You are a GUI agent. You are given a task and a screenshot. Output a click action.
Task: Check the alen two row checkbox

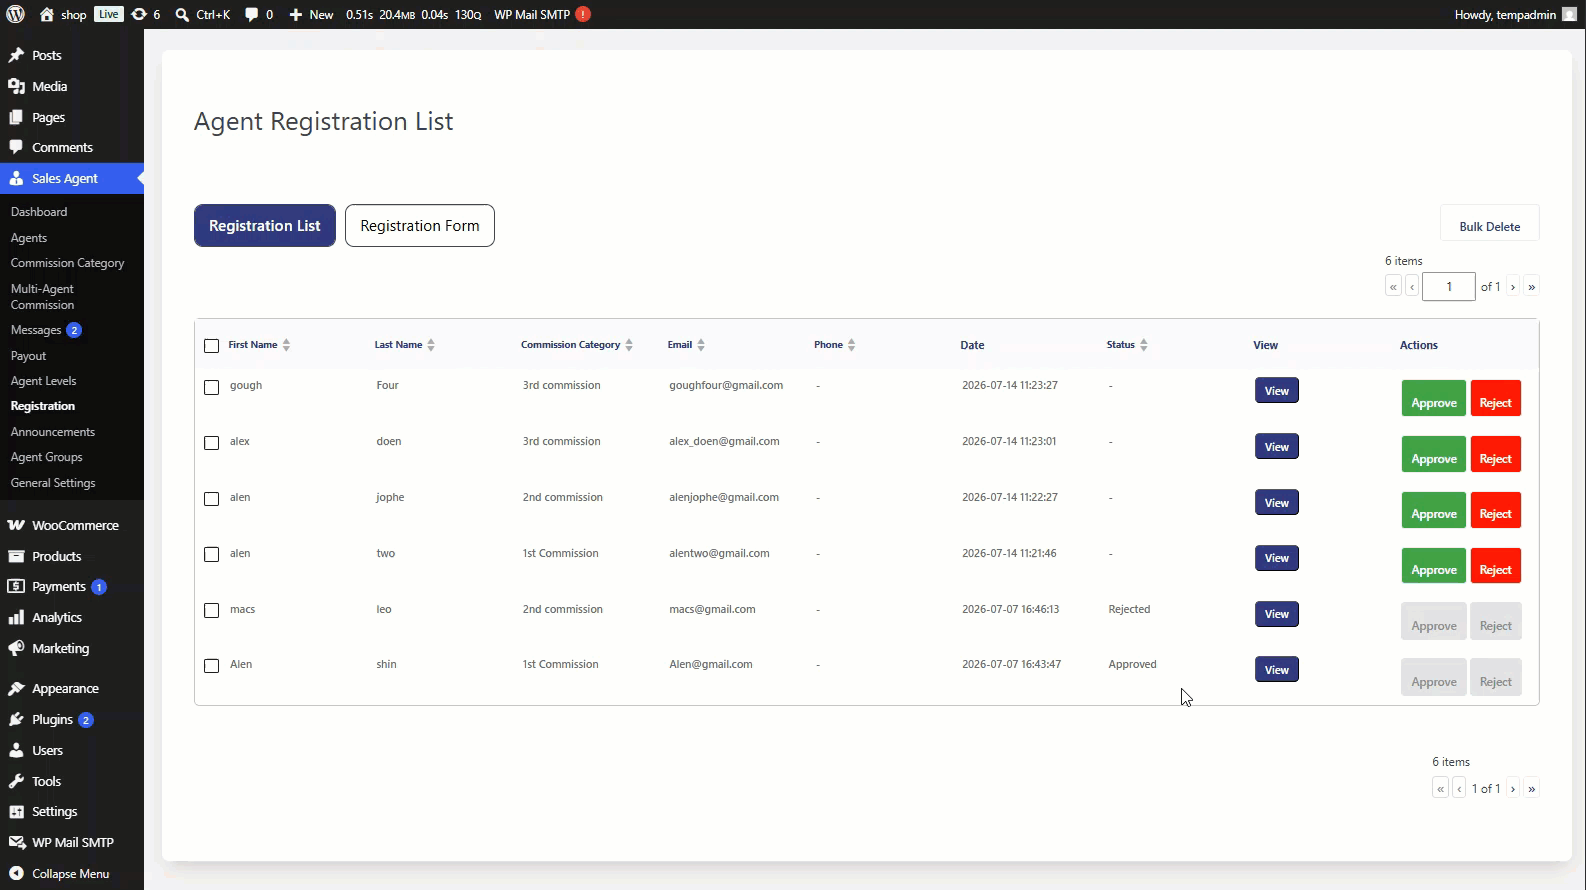211,554
